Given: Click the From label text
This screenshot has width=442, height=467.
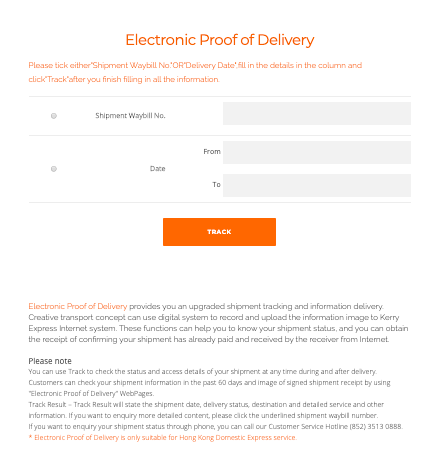Looking at the screenshot, I should coord(212,152).
